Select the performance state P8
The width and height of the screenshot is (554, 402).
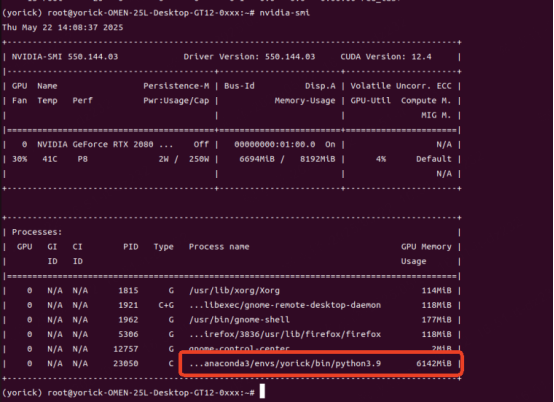tap(83, 159)
